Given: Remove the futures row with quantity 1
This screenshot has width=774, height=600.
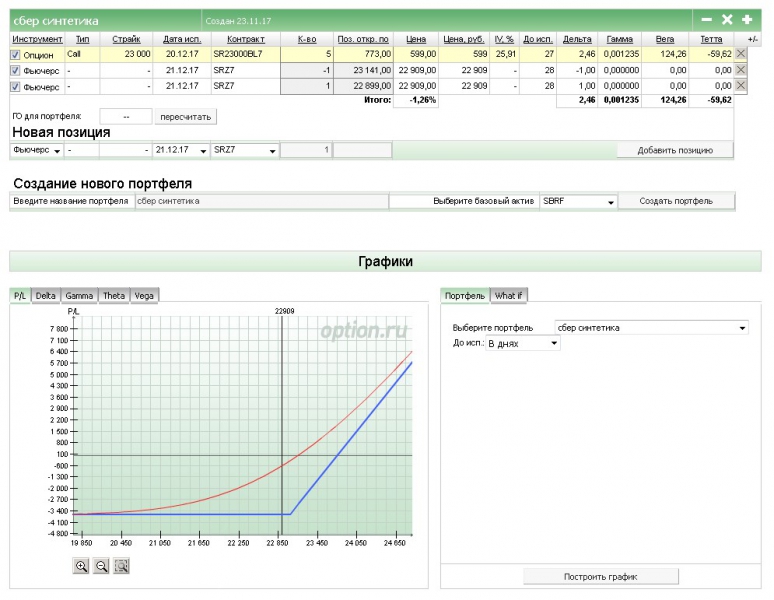Looking at the screenshot, I should (741, 86).
